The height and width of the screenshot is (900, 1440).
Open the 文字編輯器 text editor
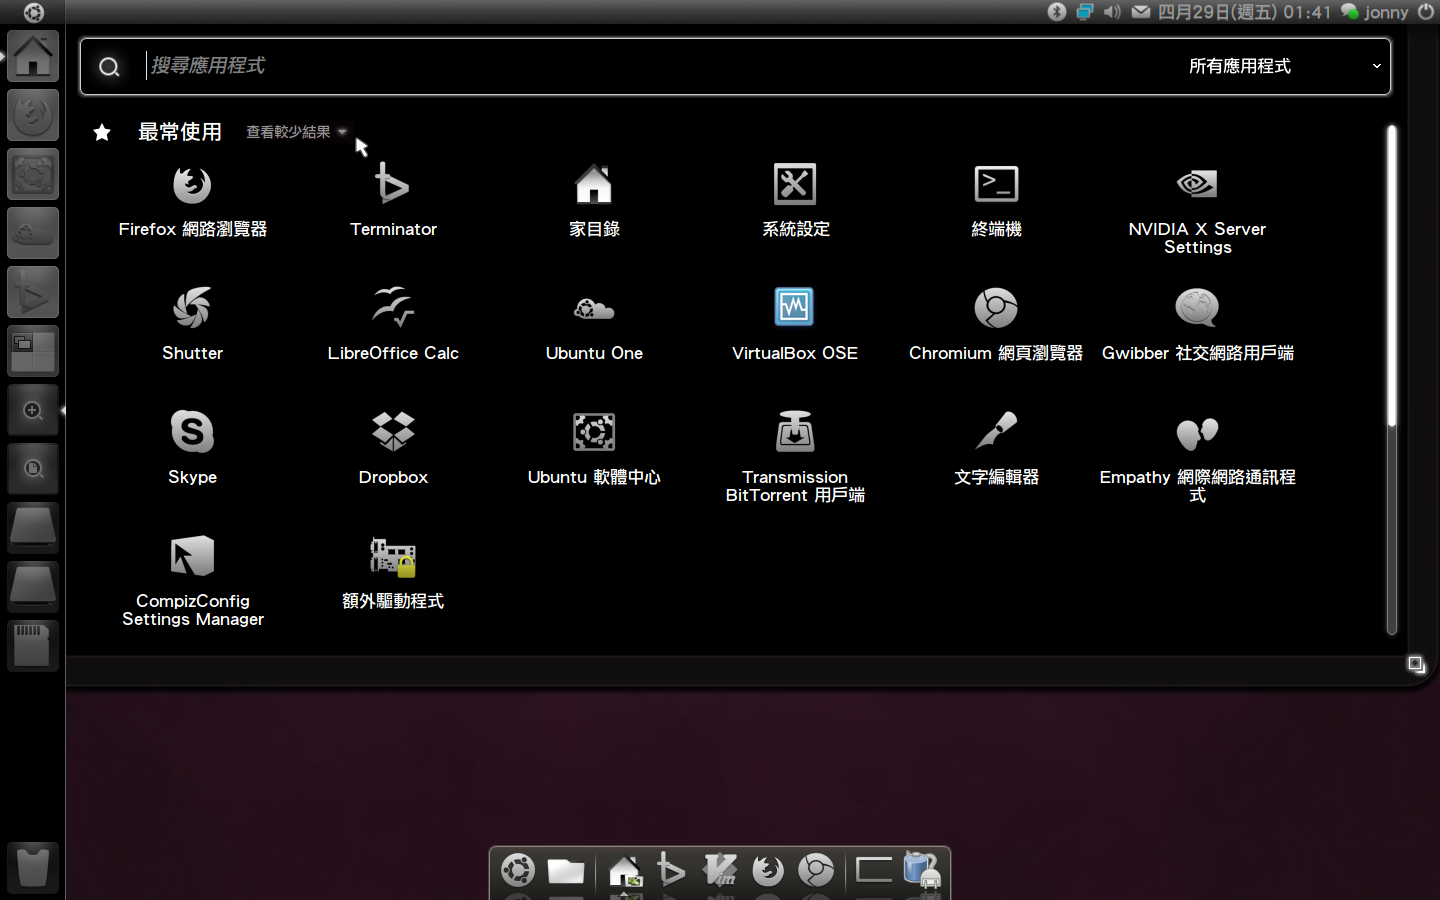[996, 450]
